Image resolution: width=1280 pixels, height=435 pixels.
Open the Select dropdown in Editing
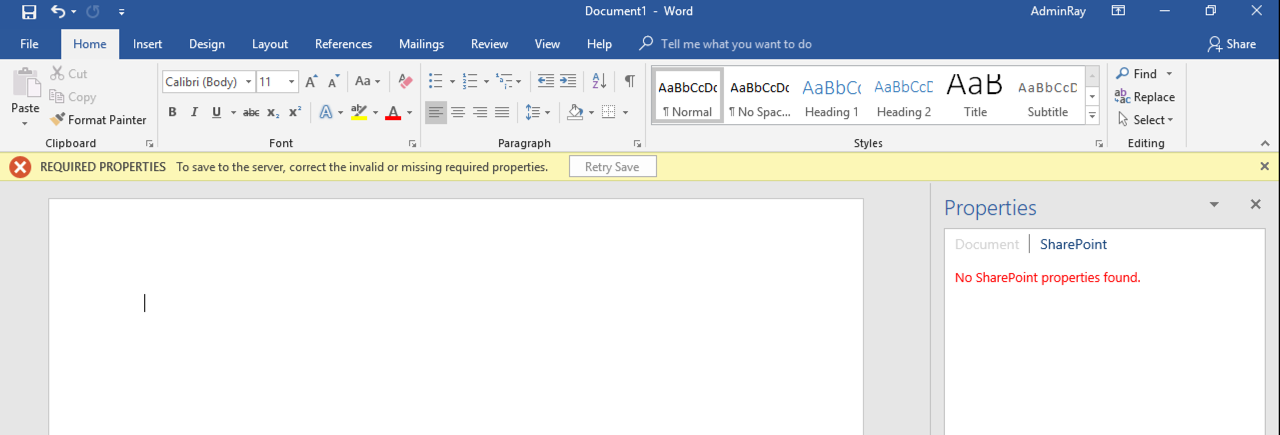coord(1145,120)
